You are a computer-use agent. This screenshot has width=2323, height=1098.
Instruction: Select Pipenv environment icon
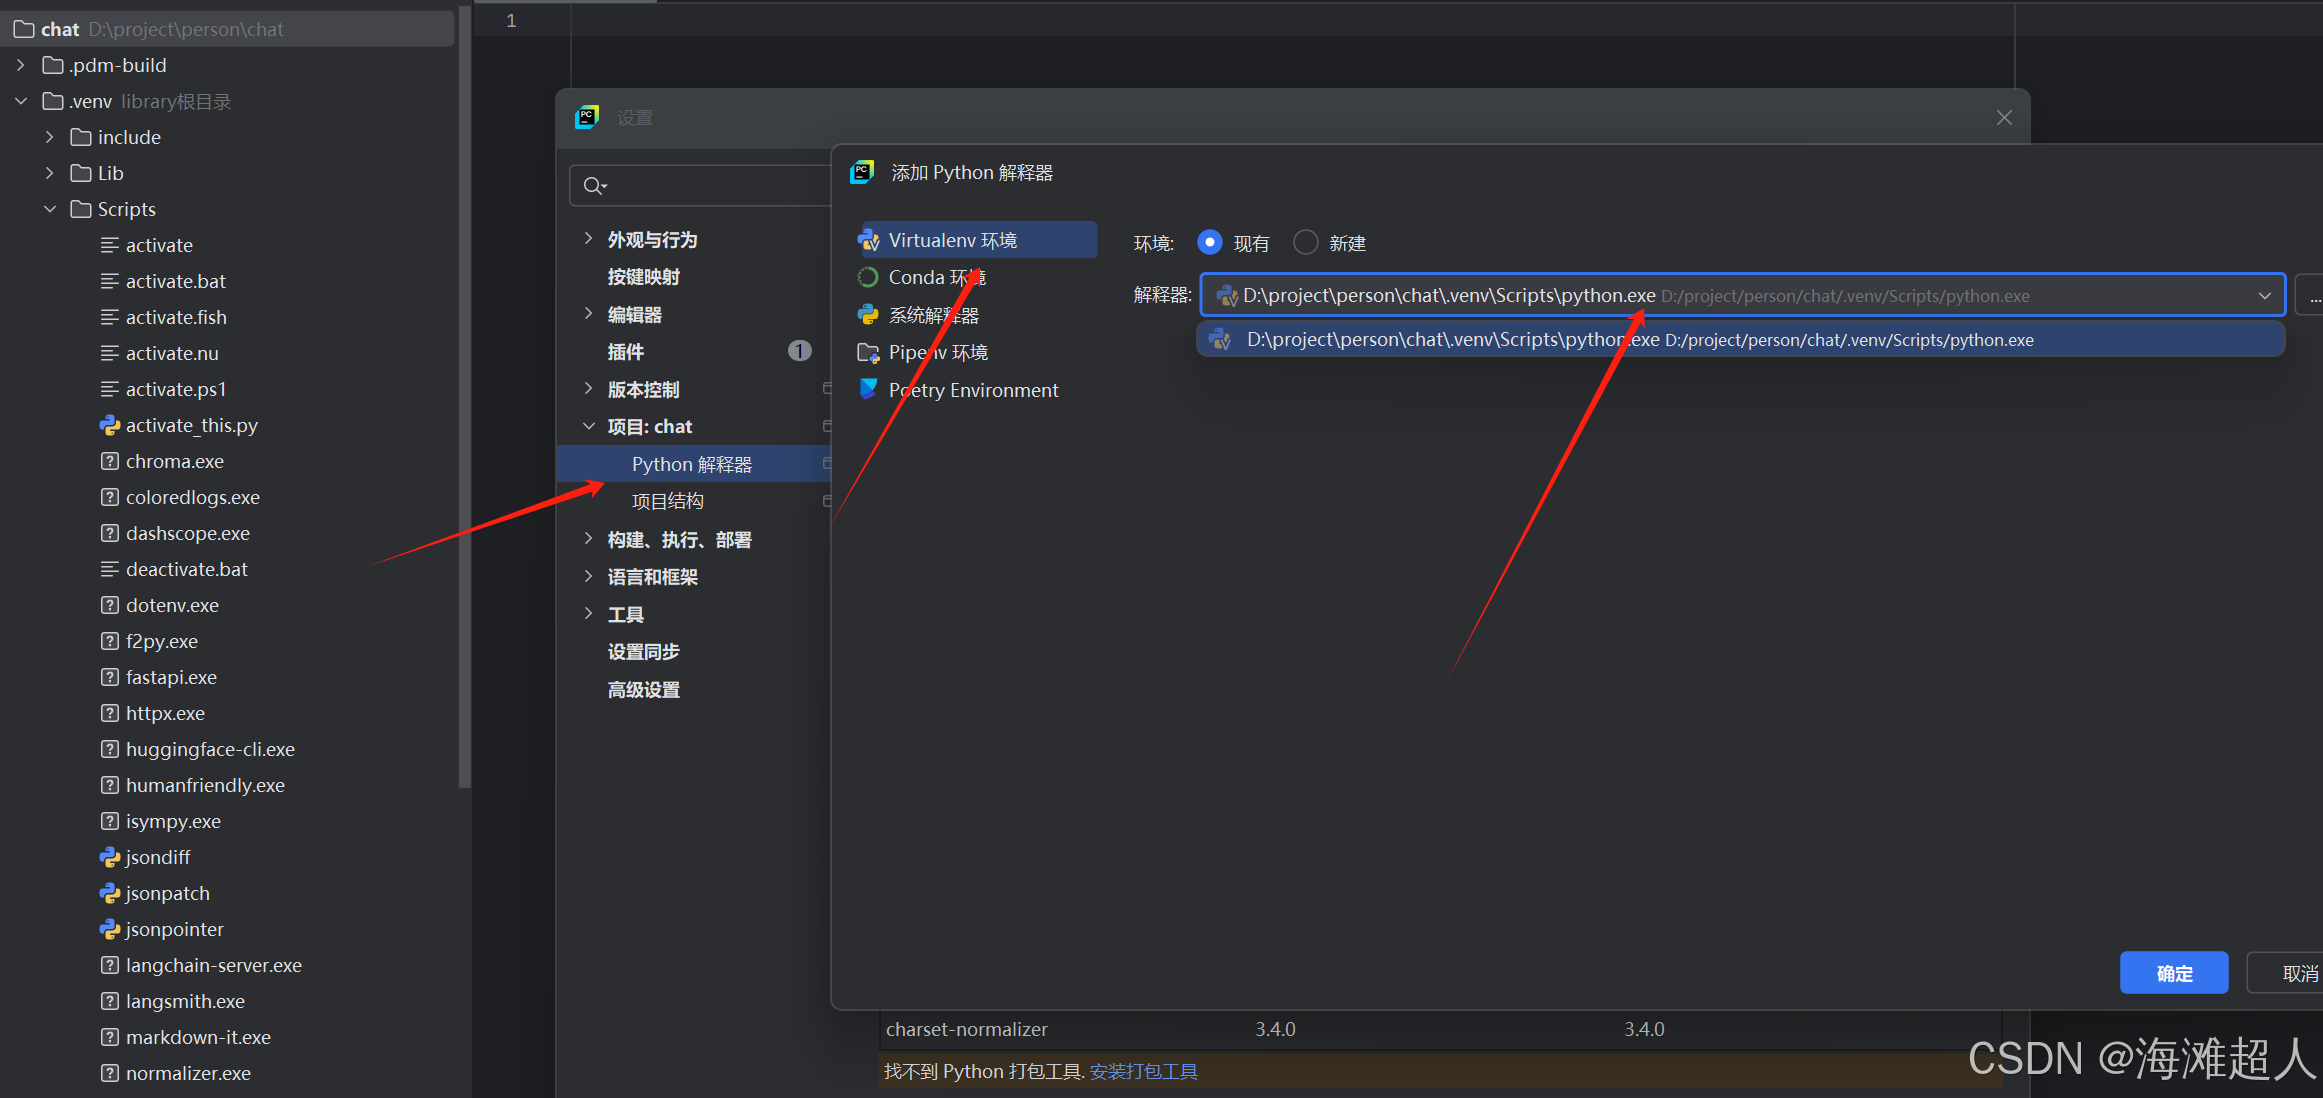[868, 352]
